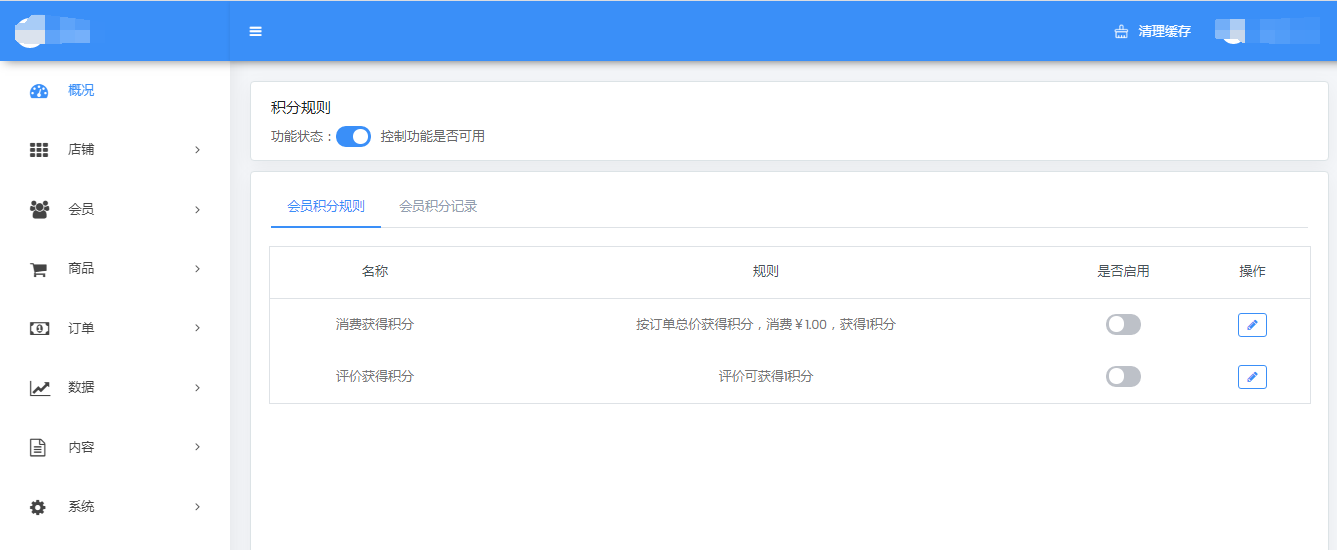Expand the 内容 submenu arrow
Viewport: 1337px width, 550px height.
(197, 447)
